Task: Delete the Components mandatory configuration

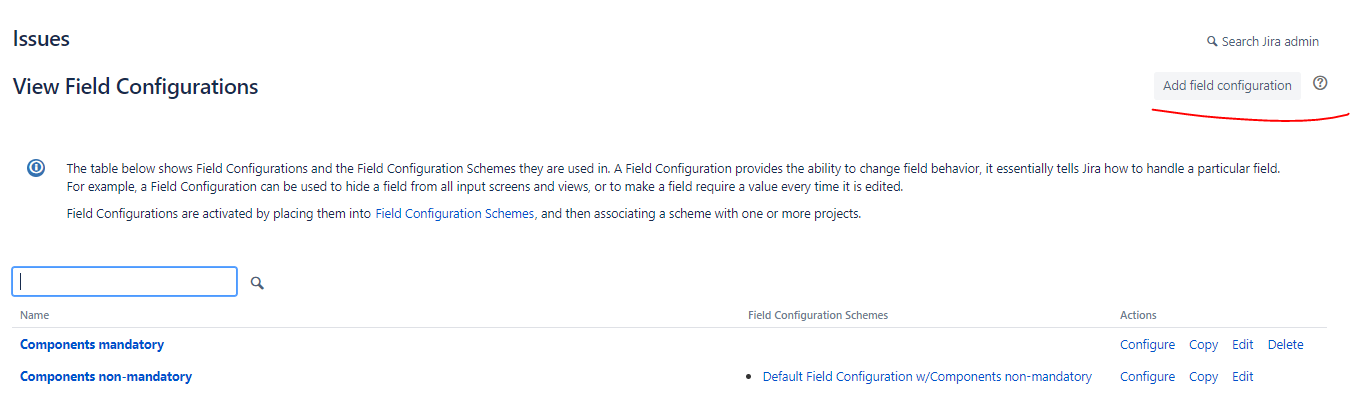Action: 1285,345
